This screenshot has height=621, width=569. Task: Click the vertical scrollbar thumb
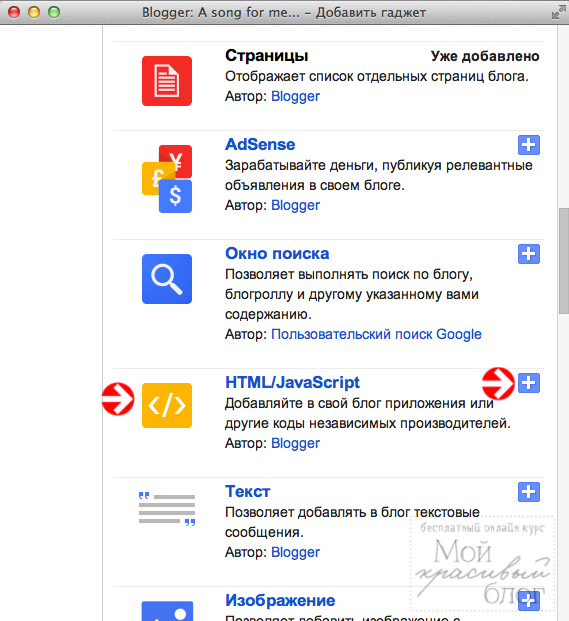(564, 261)
